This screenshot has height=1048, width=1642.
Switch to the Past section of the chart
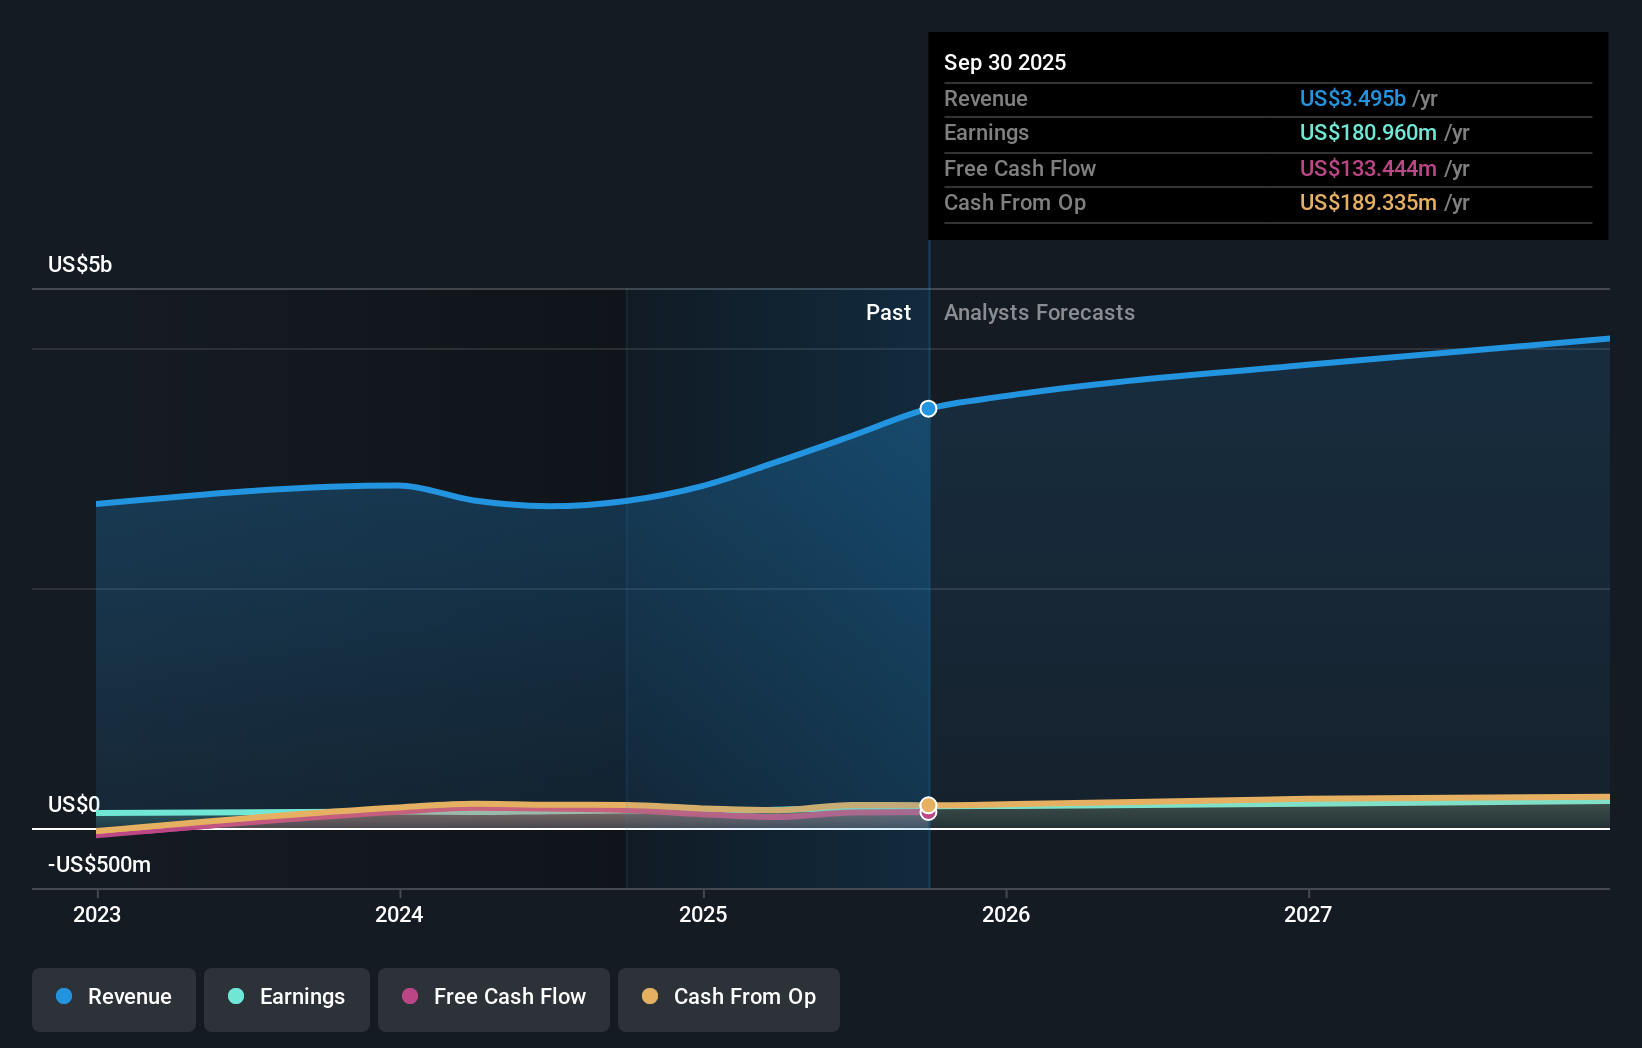888,312
